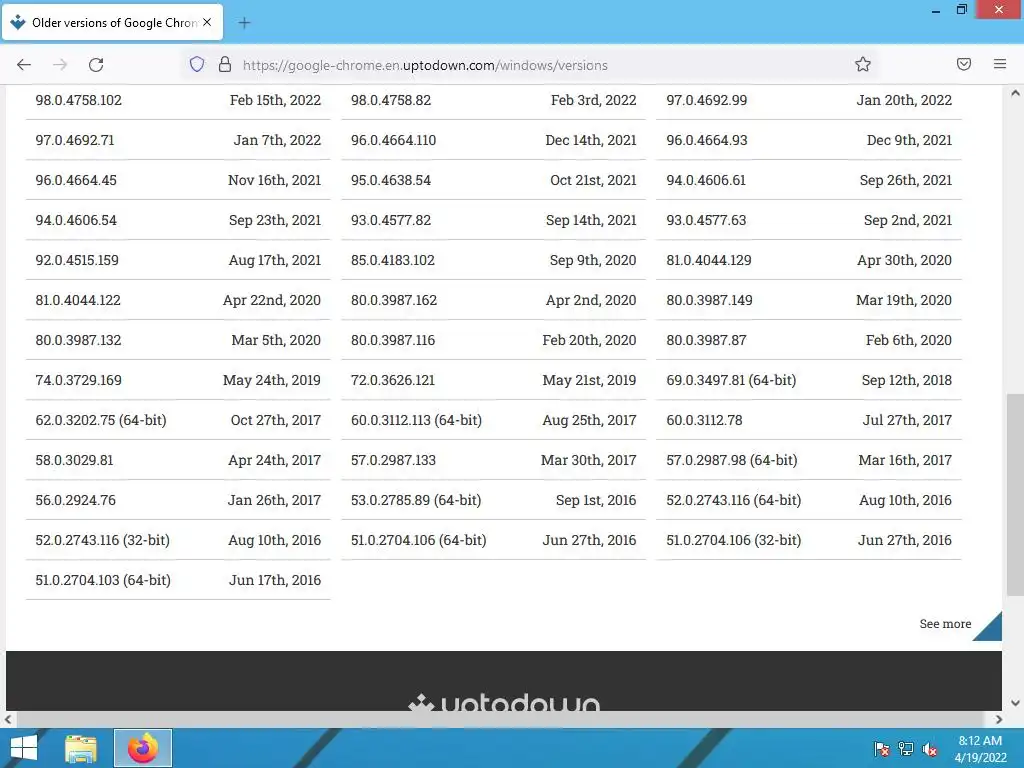The height and width of the screenshot is (768, 1024).
Task: Select version 69.0.3497.81 (64-bit)
Action: 808,379
